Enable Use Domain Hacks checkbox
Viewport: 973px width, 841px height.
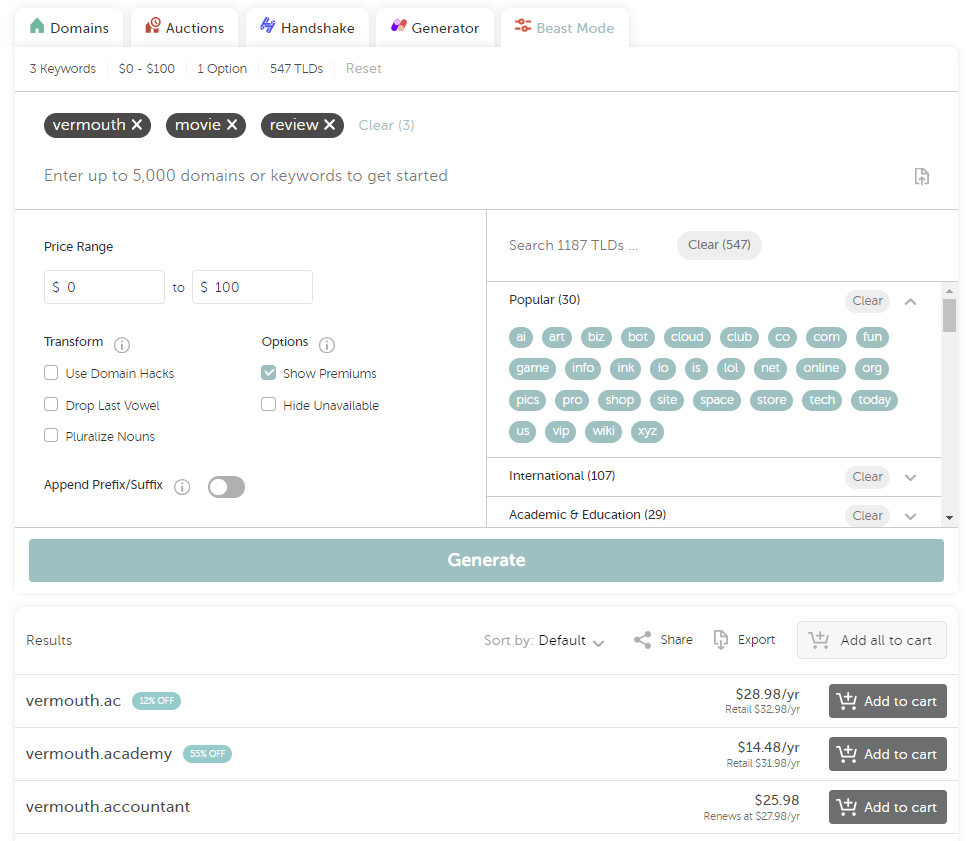coord(51,373)
